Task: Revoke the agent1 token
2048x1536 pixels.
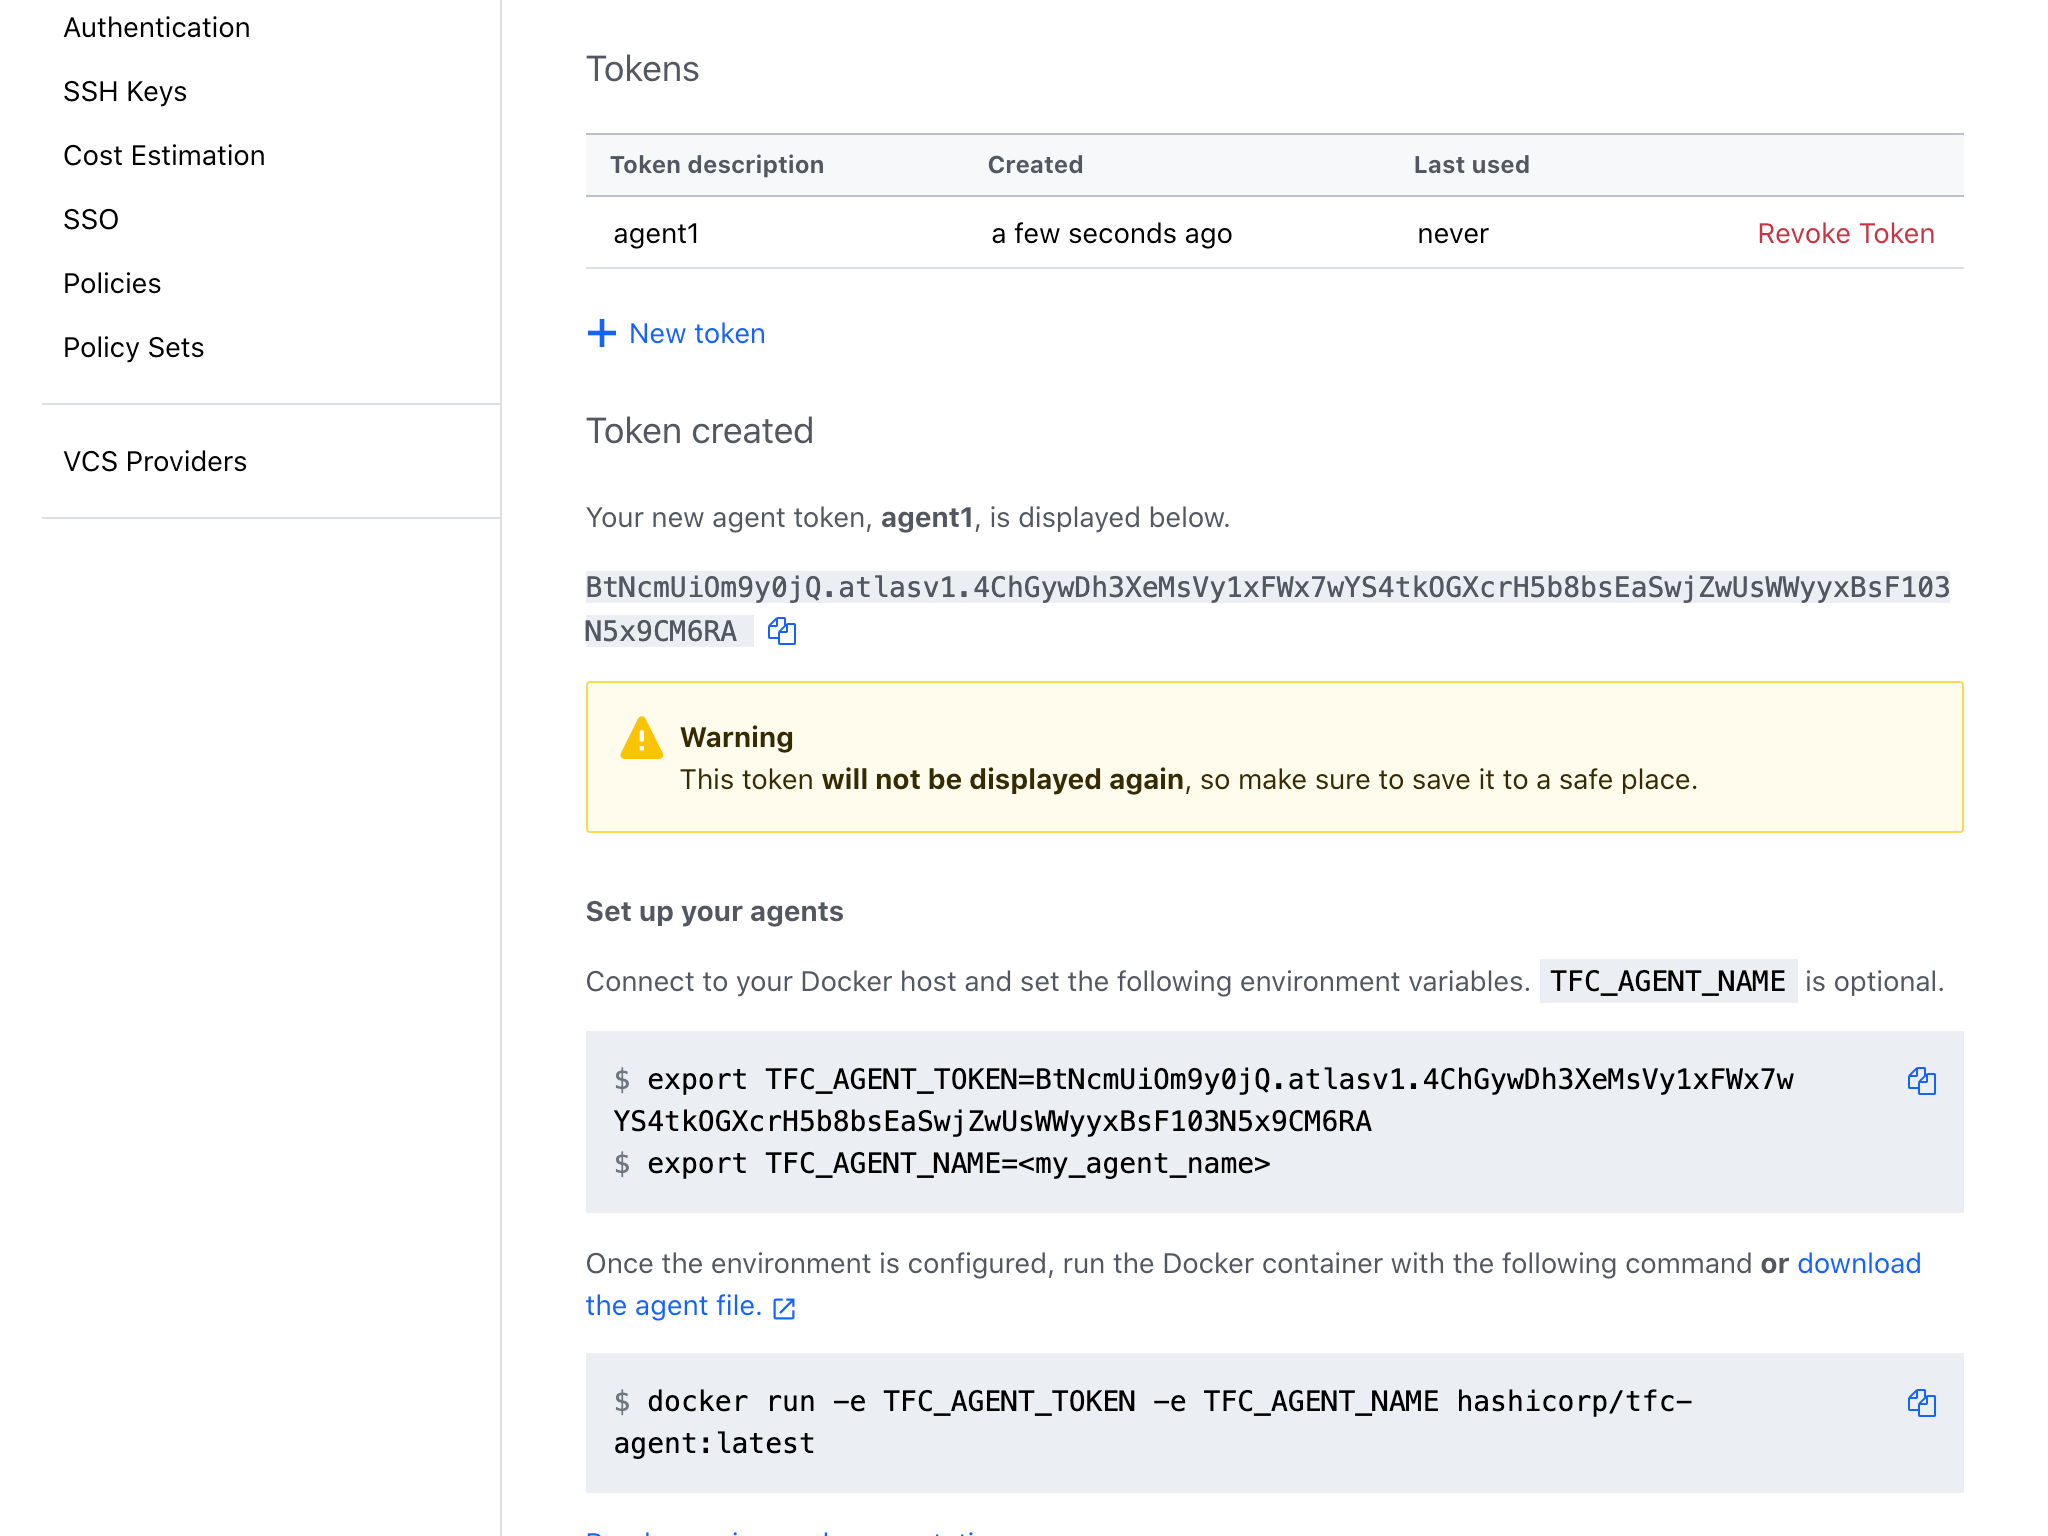Action: [1846, 233]
